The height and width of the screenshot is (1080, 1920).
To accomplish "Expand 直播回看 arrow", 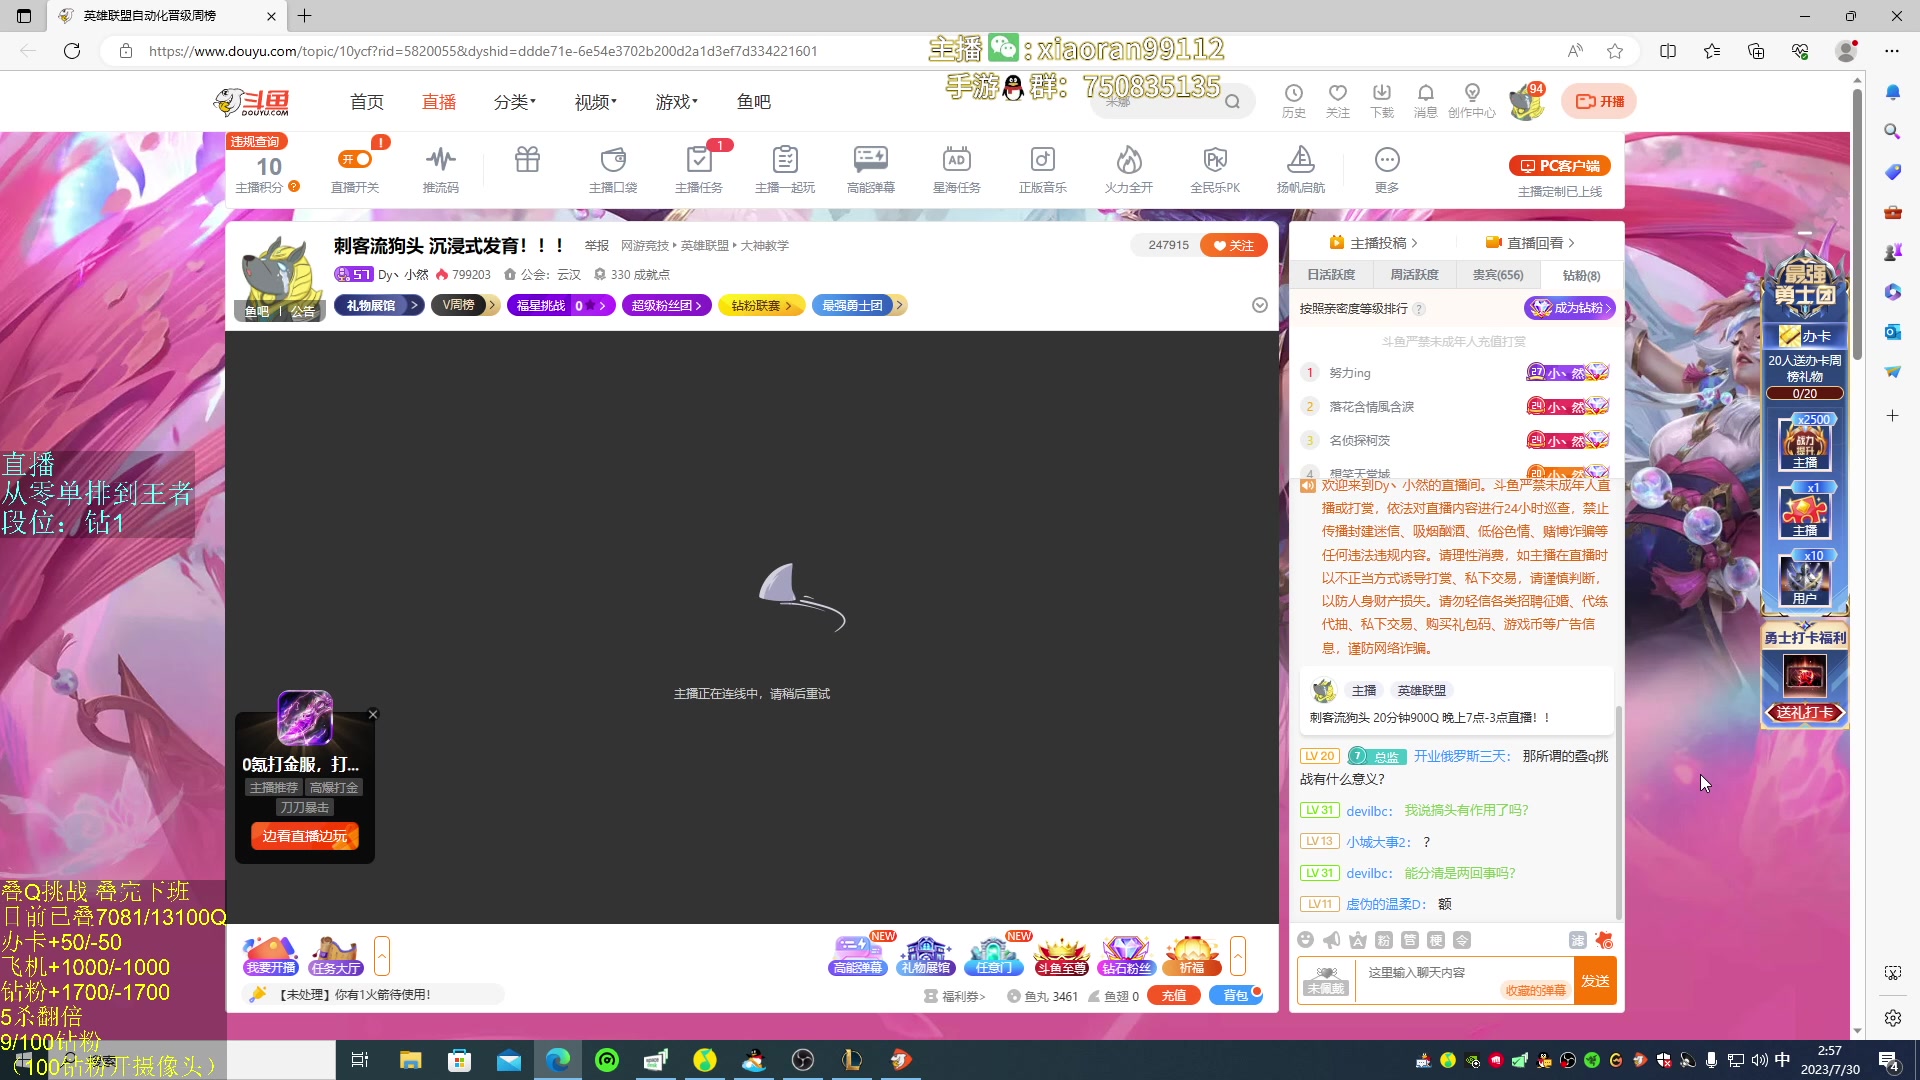I will [1572, 243].
